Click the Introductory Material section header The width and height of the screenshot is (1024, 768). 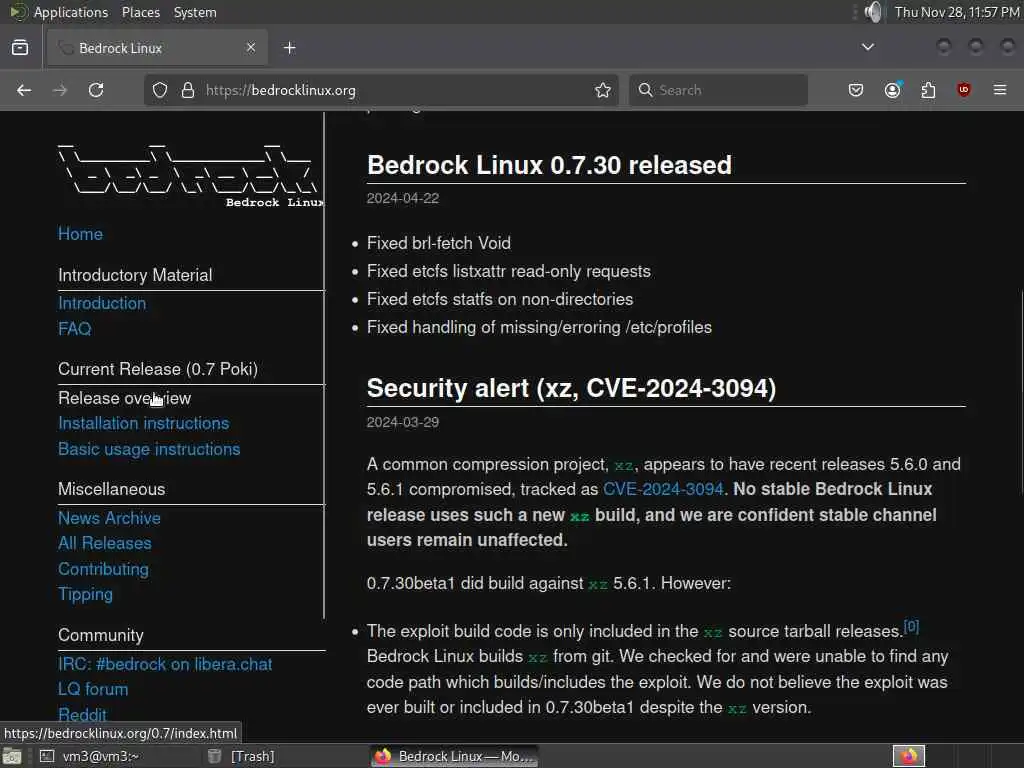click(135, 275)
